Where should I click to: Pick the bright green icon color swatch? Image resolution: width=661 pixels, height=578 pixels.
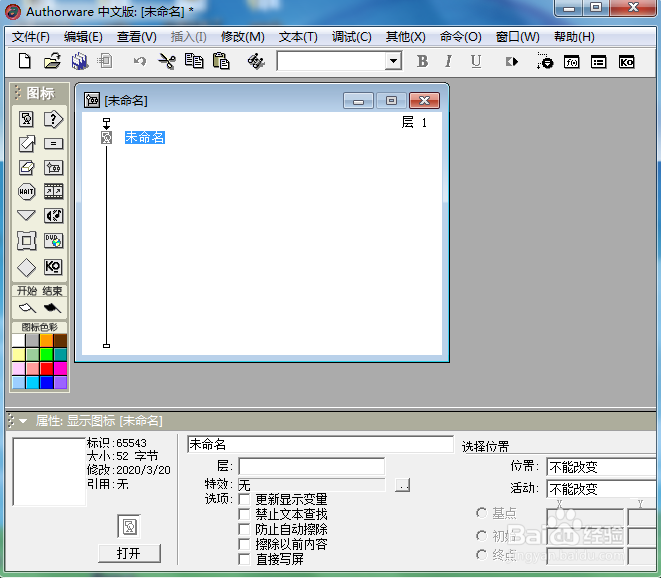coord(46,355)
